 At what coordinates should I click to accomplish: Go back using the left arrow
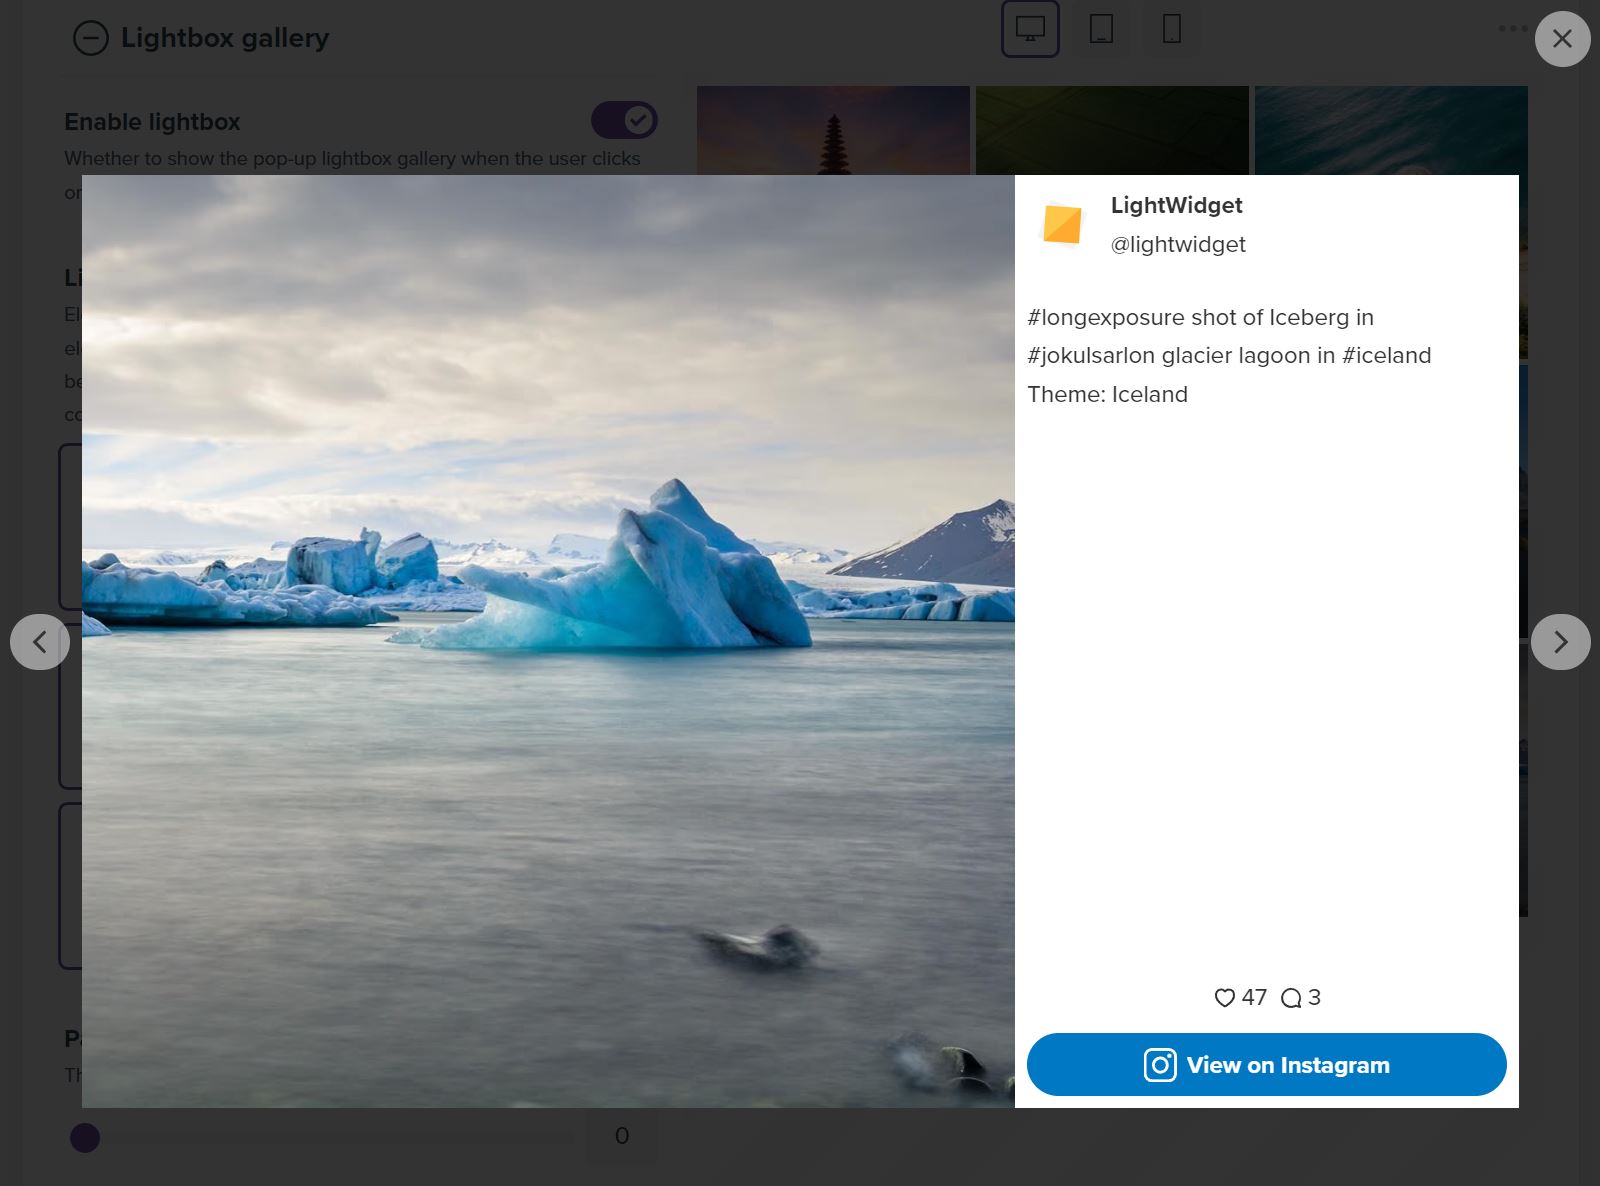coord(40,641)
